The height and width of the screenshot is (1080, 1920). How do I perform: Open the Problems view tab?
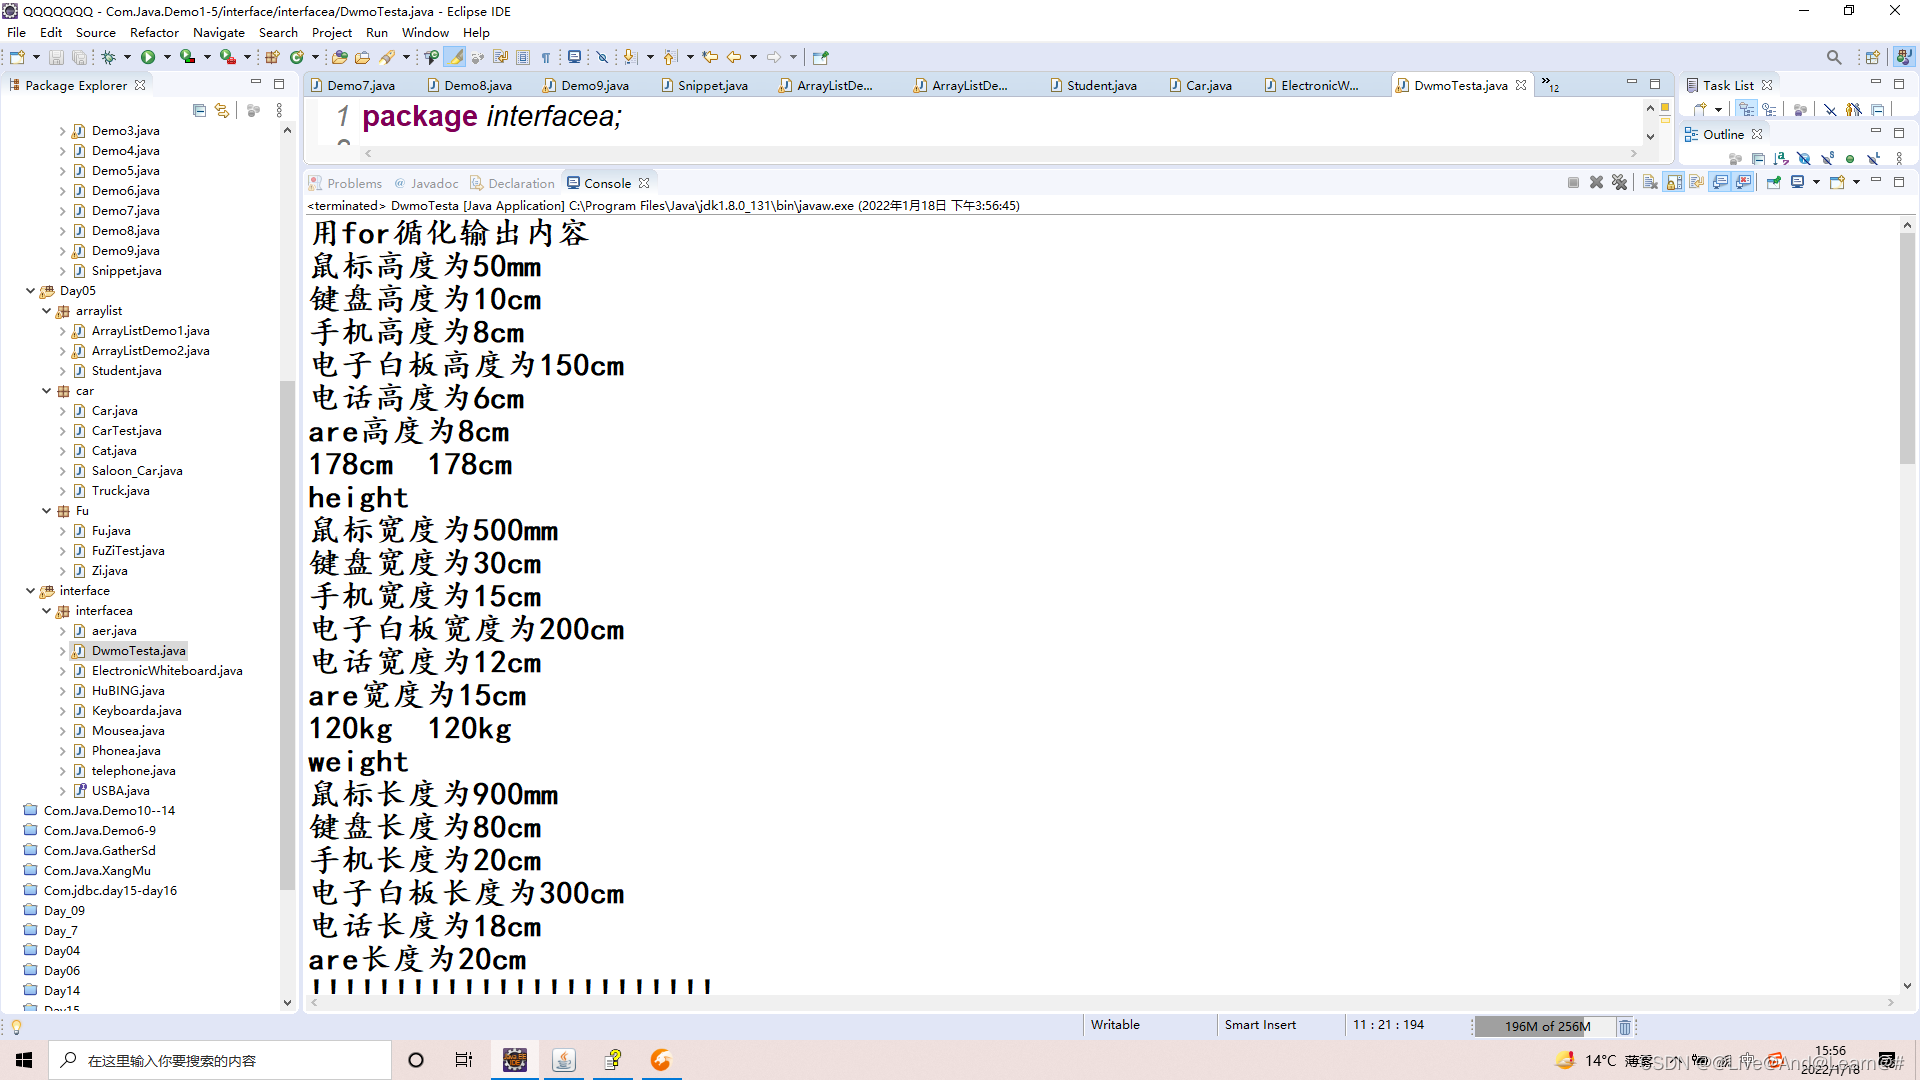pos(353,183)
